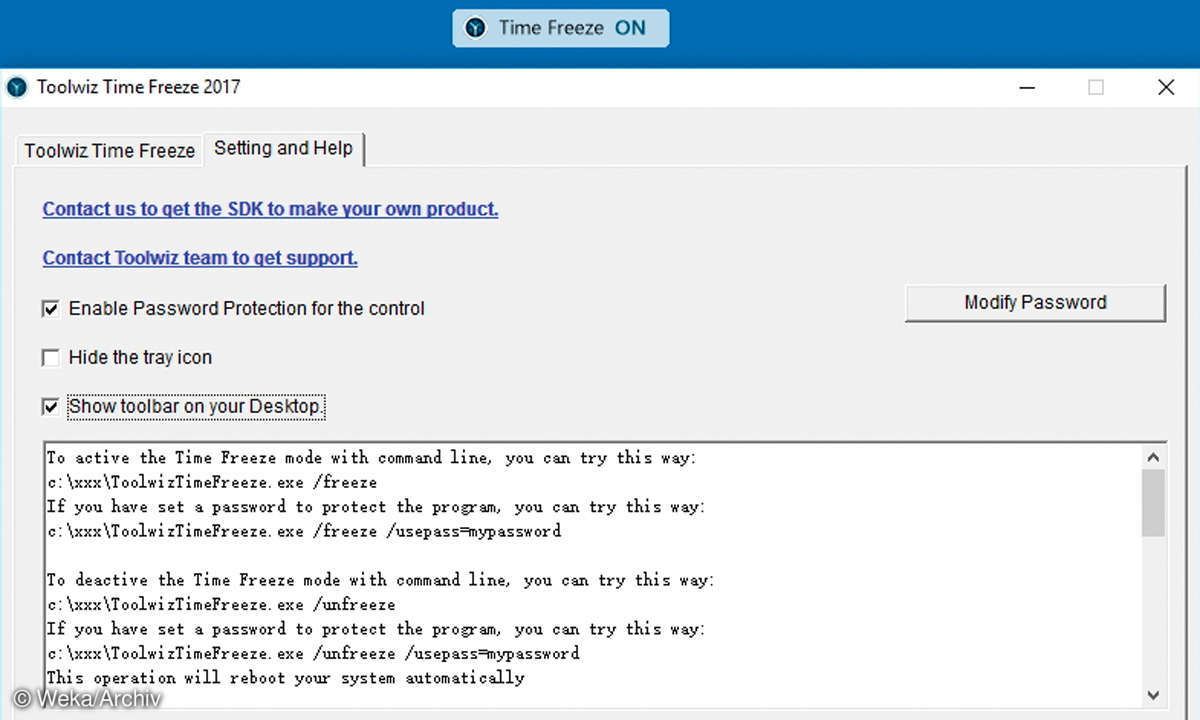1200x720 pixels.
Task: Click the command line ending in '/freeze' only
Action: 212,482
